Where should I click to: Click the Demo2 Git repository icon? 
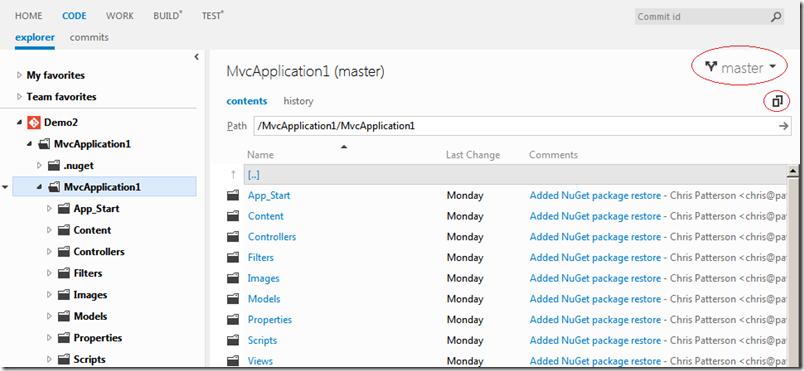(x=34, y=122)
